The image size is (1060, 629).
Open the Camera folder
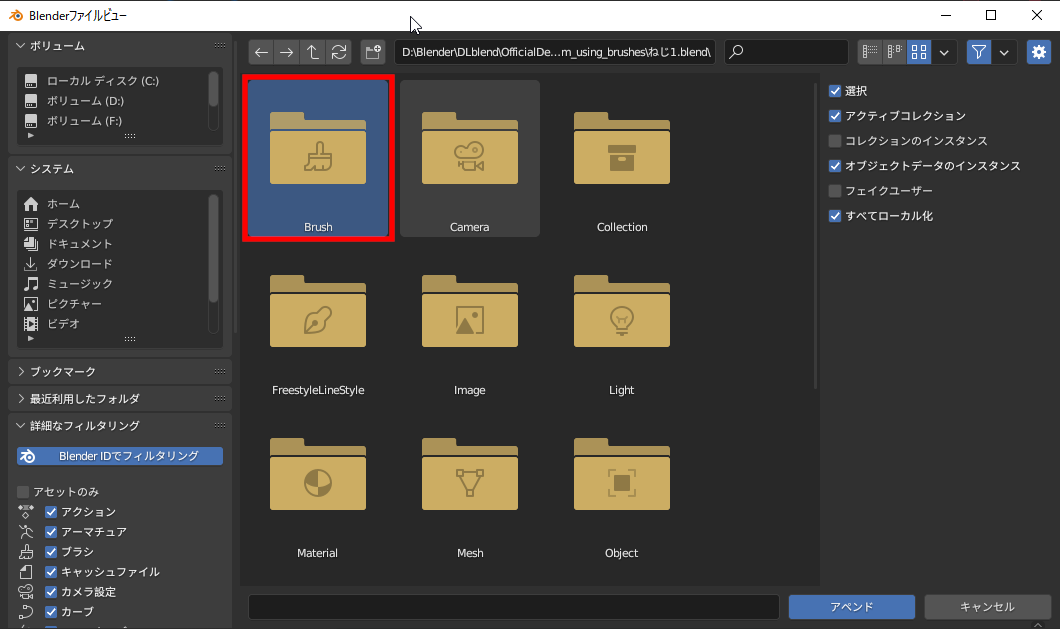(x=470, y=158)
